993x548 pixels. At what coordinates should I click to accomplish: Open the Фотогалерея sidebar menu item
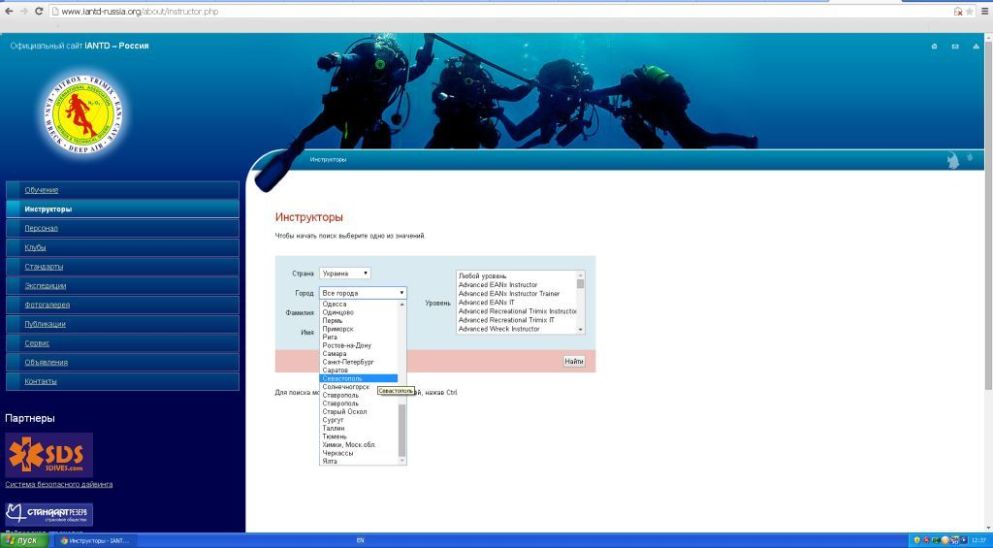(122, 305)
